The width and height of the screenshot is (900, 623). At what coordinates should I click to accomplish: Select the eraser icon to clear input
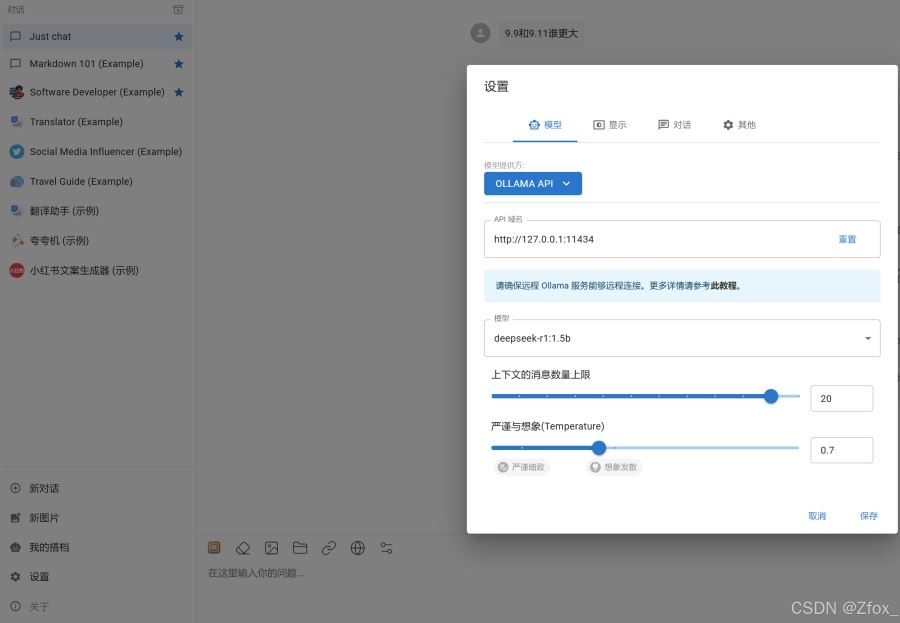[243, 548]
